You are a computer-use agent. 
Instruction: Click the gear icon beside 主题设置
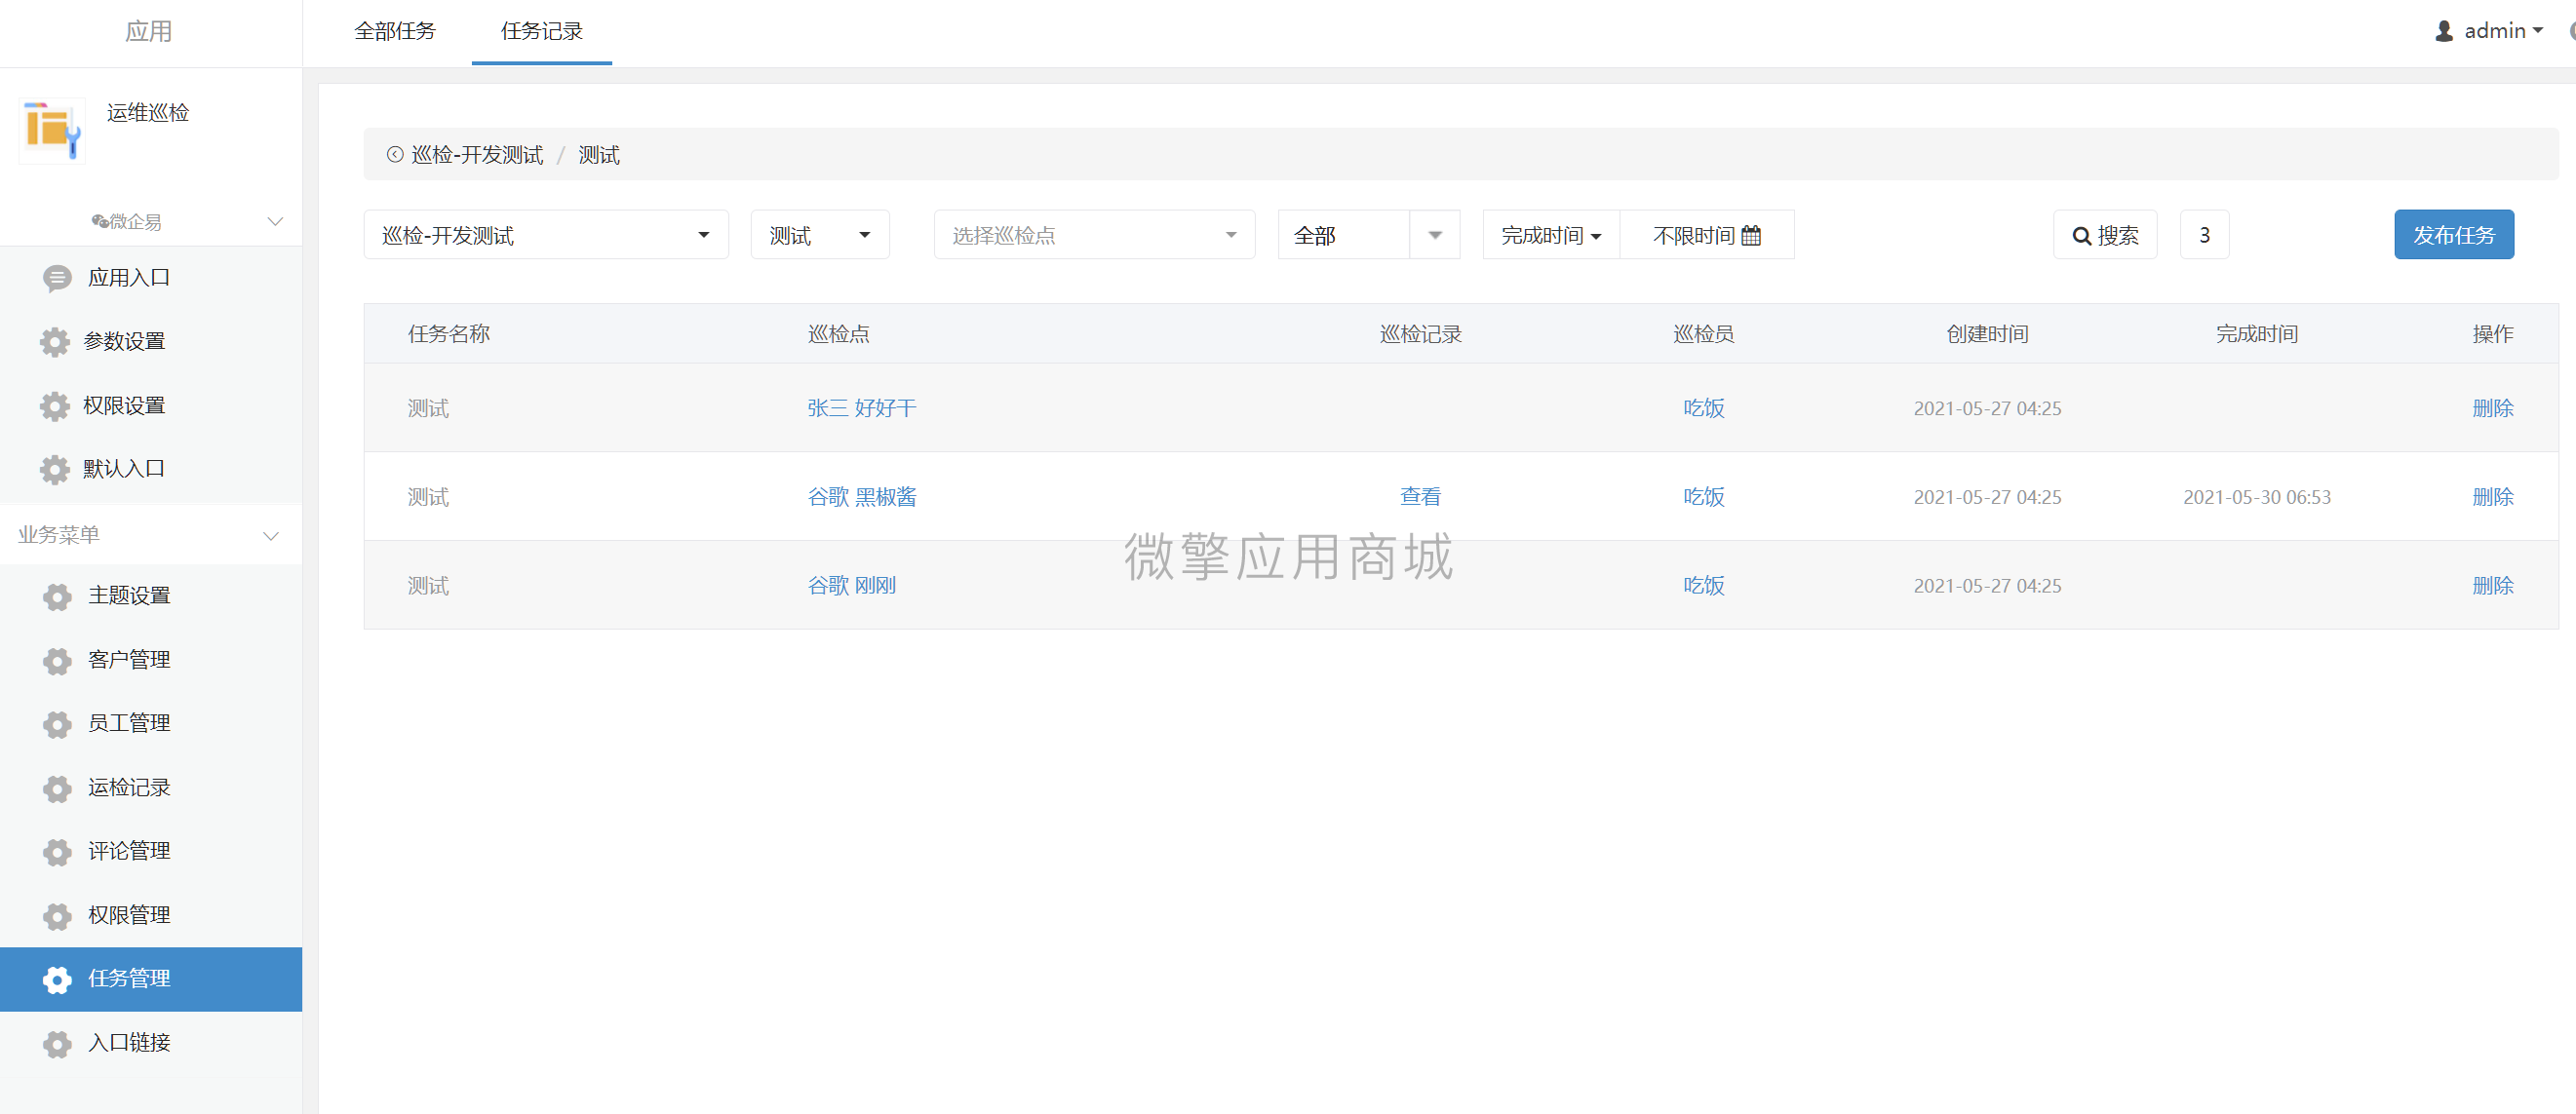point(57,596)
